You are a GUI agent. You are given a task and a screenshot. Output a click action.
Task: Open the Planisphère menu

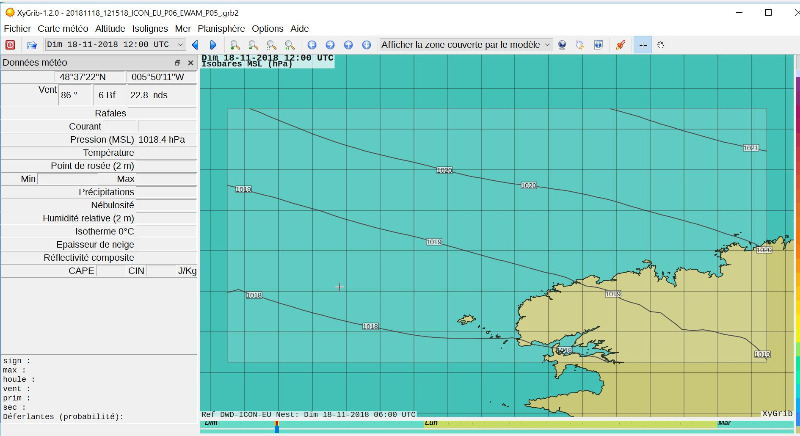[221, 29]
